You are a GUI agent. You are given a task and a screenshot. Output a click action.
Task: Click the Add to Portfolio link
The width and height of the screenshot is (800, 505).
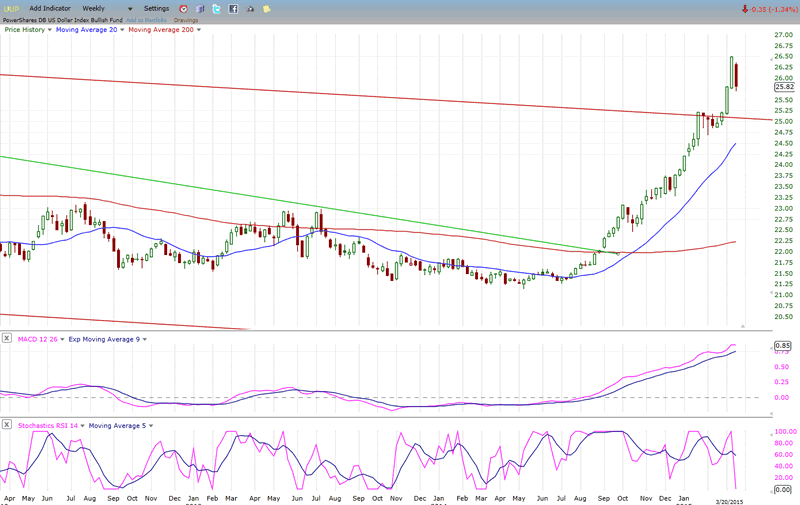(x=147, y=19)
